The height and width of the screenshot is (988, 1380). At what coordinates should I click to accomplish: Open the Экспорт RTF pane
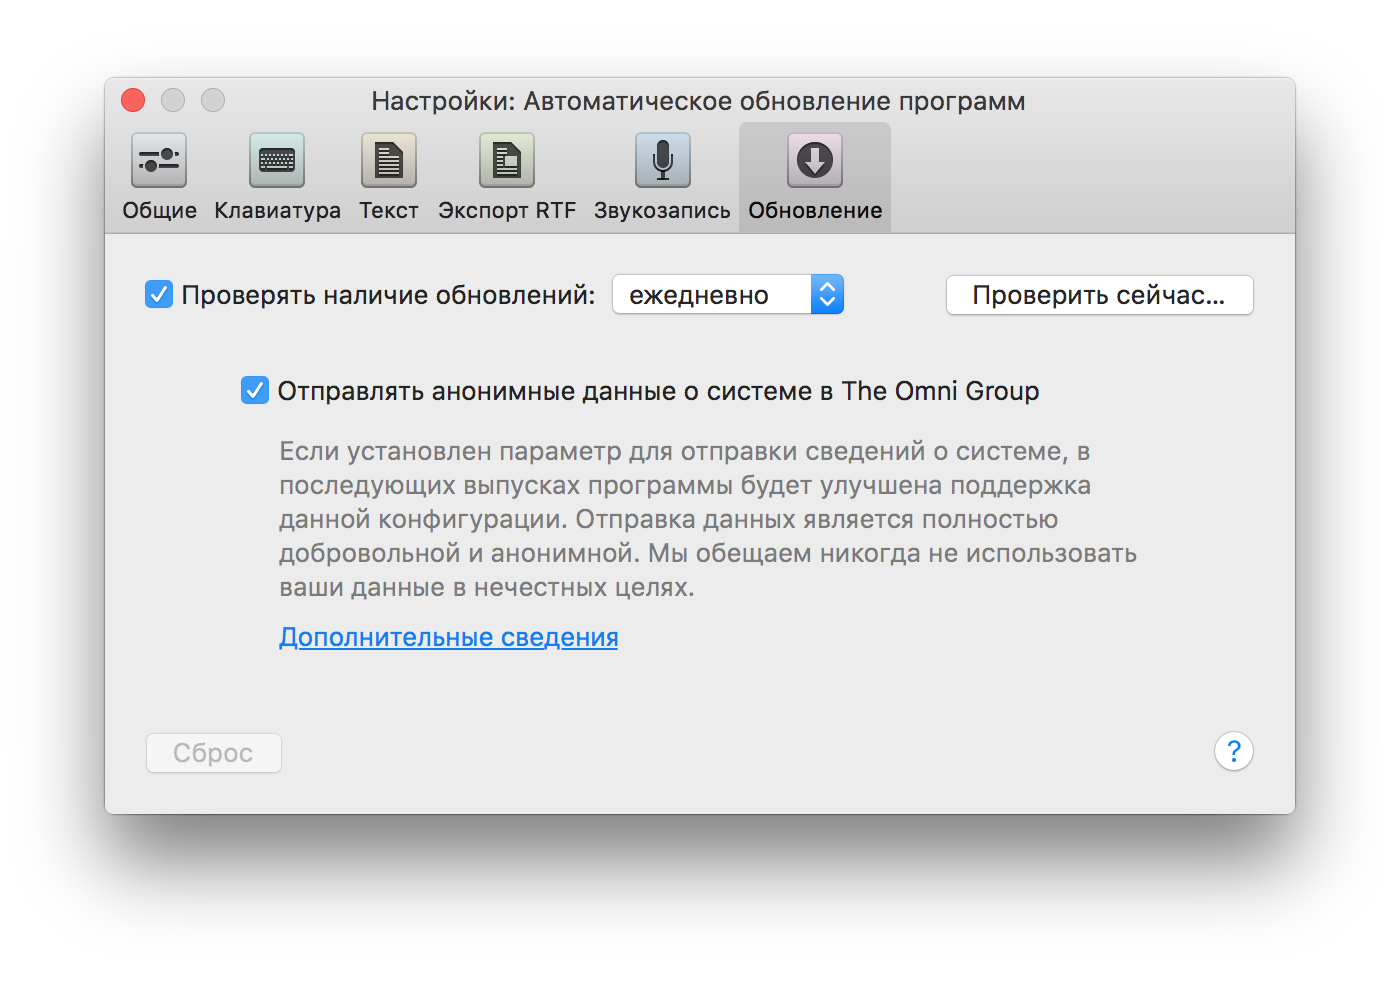(x=507, y=177)
